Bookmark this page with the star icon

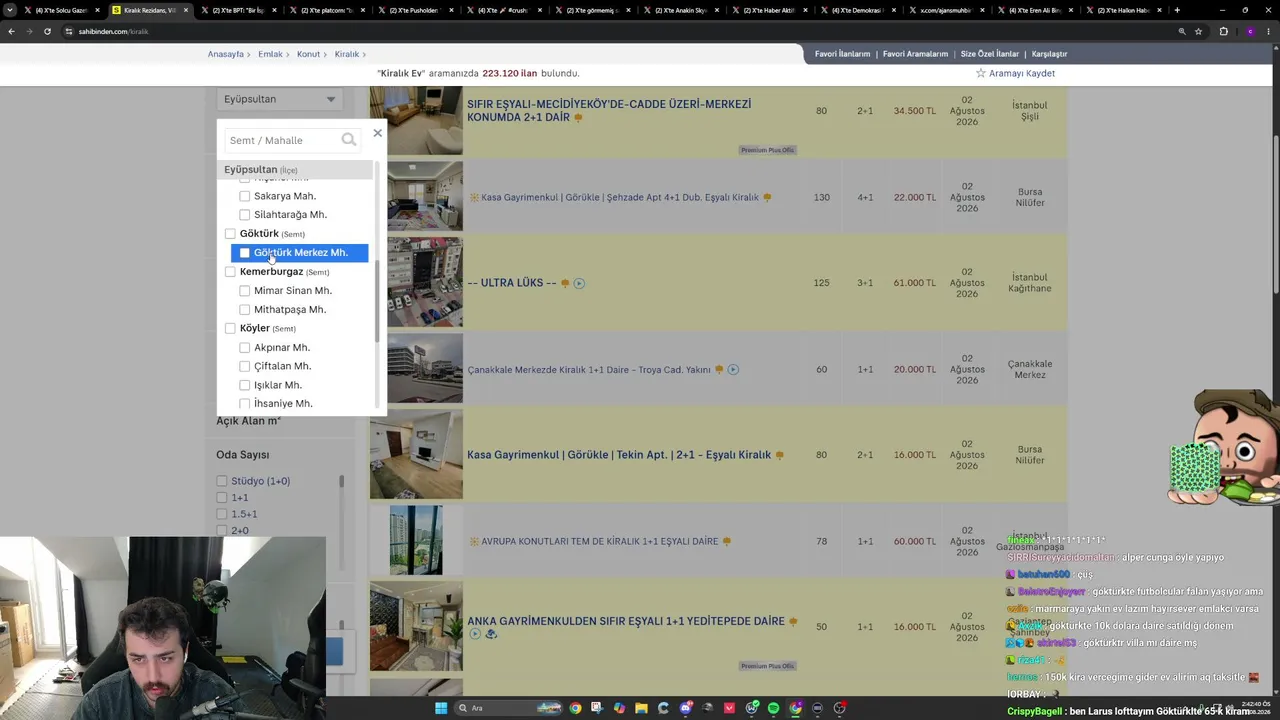pyautogui.click(x=1198, y=31)
